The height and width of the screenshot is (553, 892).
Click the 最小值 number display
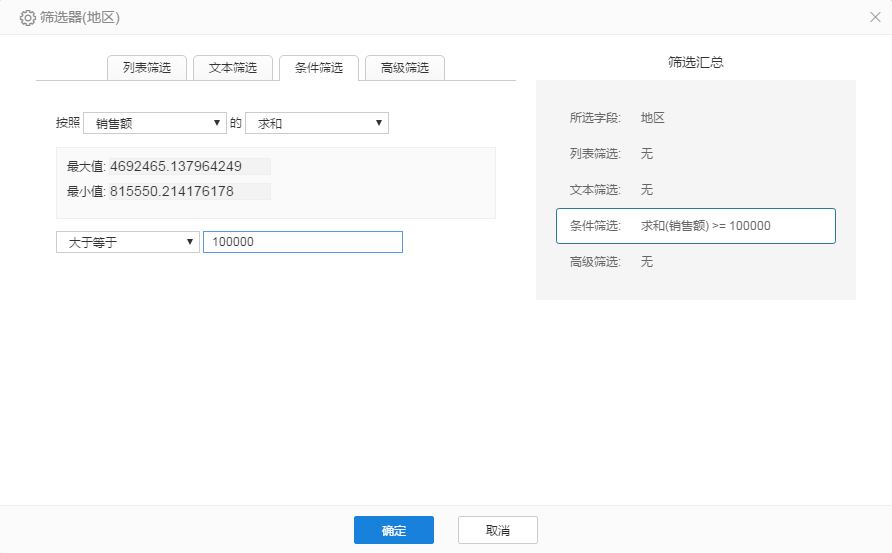(x=172, y=191)
